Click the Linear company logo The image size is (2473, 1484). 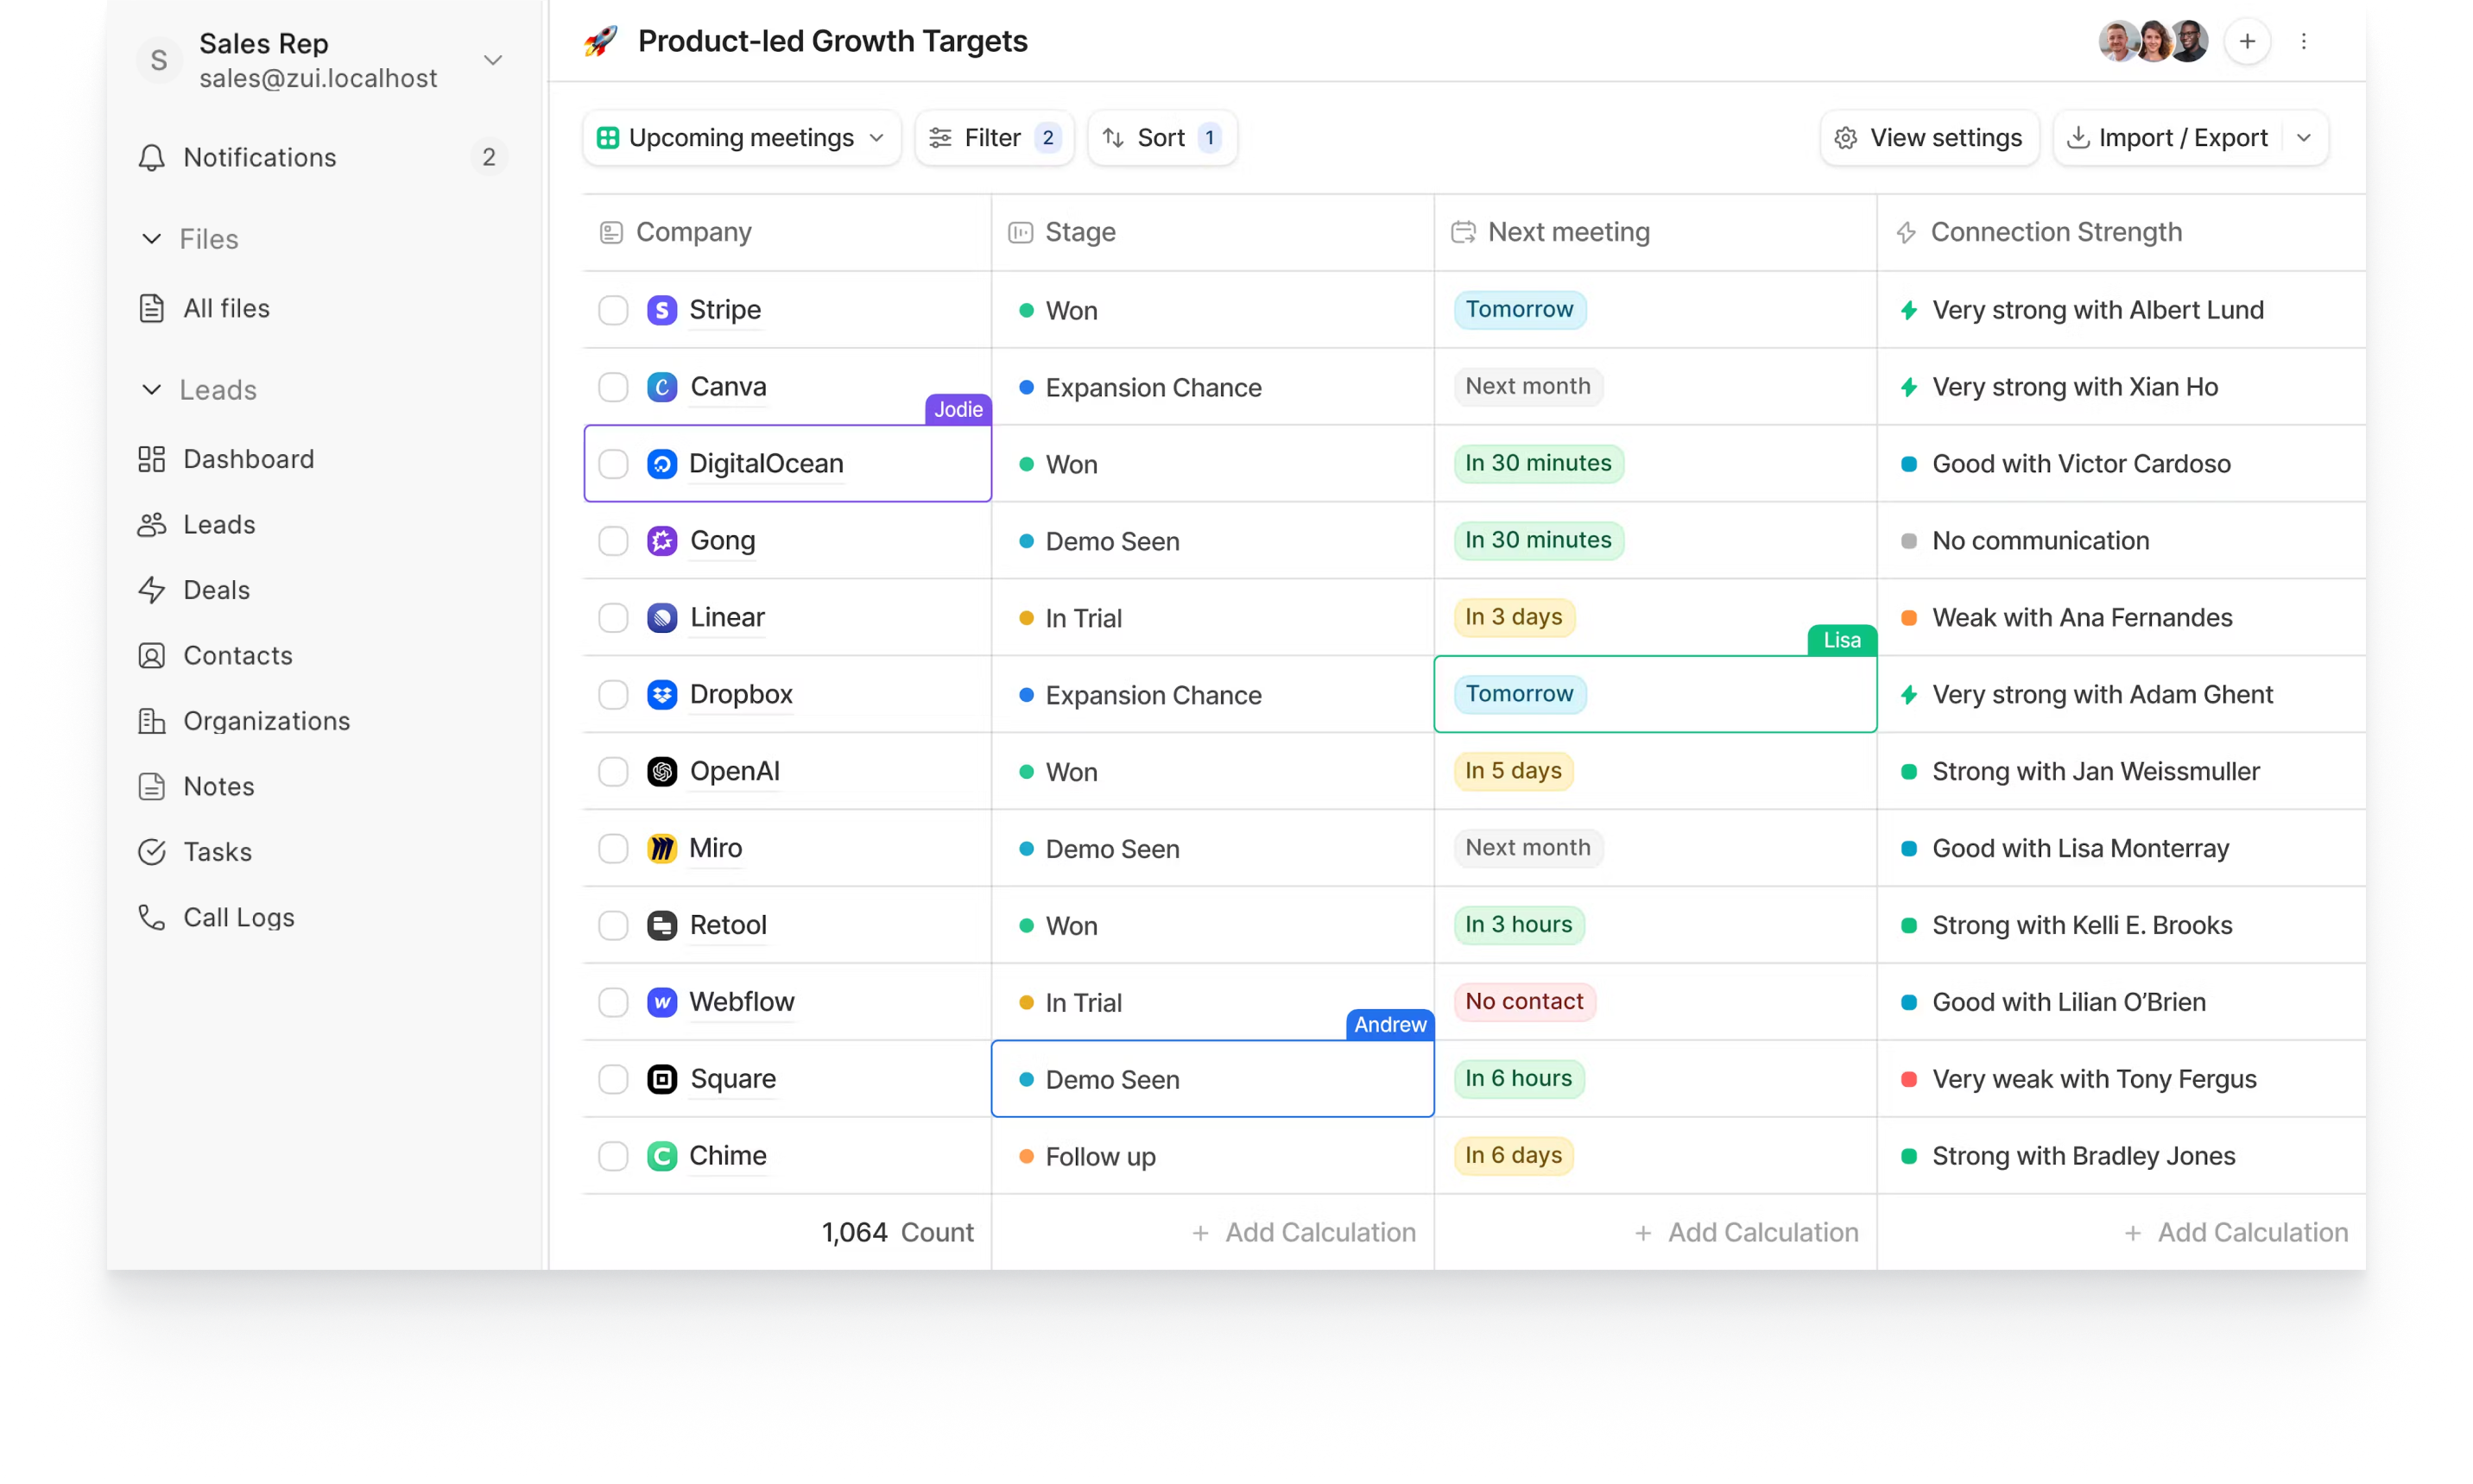coord(662,618)
